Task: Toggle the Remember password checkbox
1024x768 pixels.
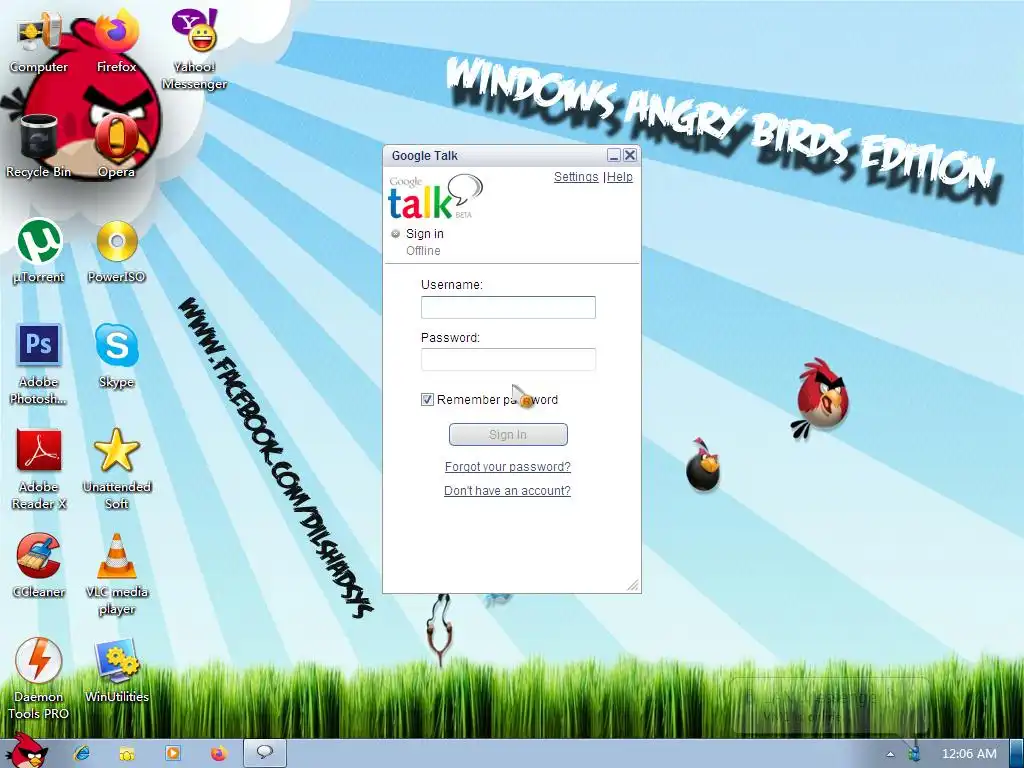Action: 427,400
